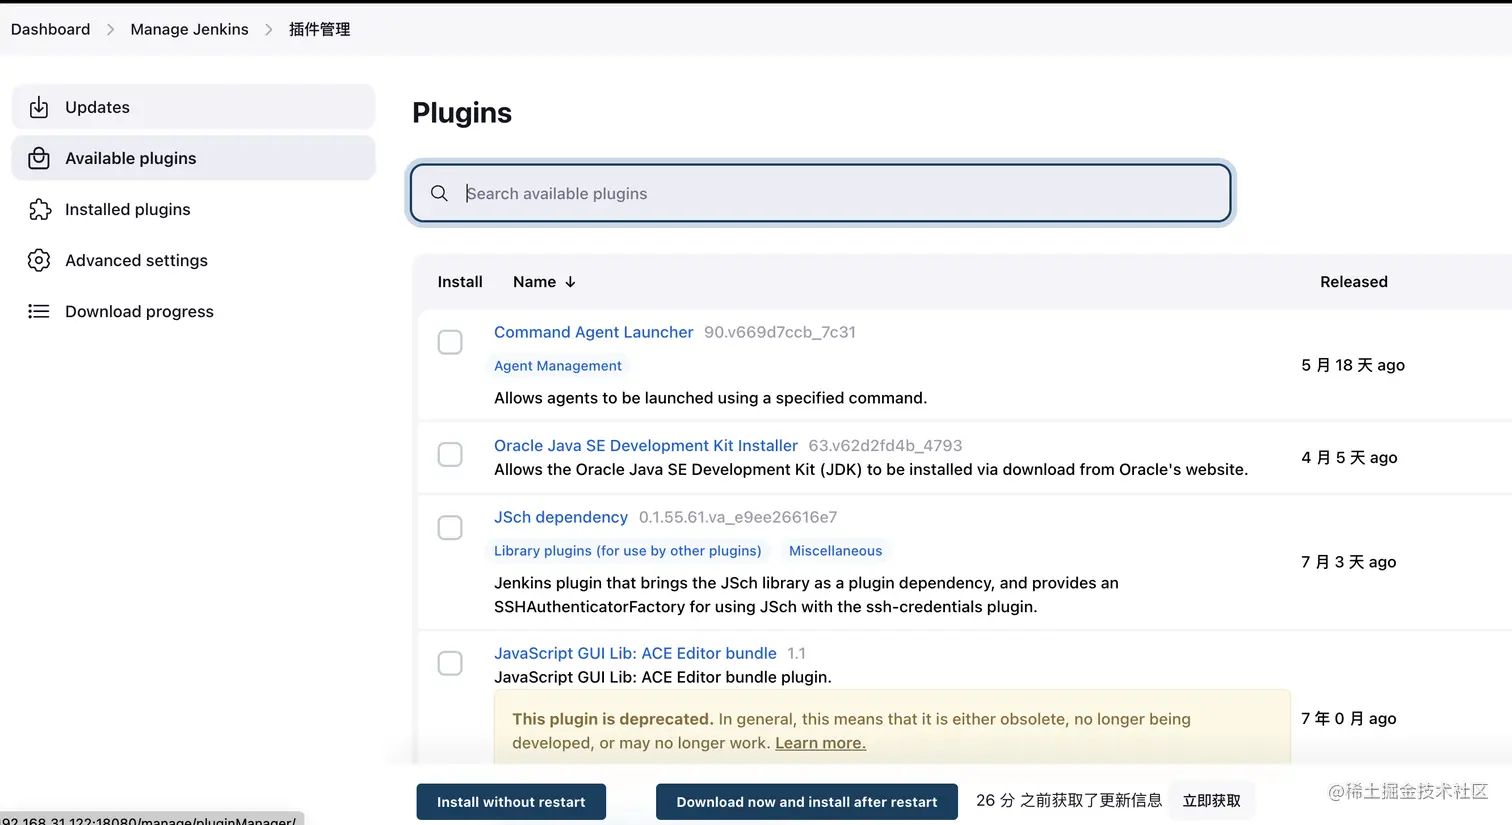Click the 26 分 之前获取了更新信息 status text
The width and height of the screenshot is (1512, 825).
point(1069,800)
